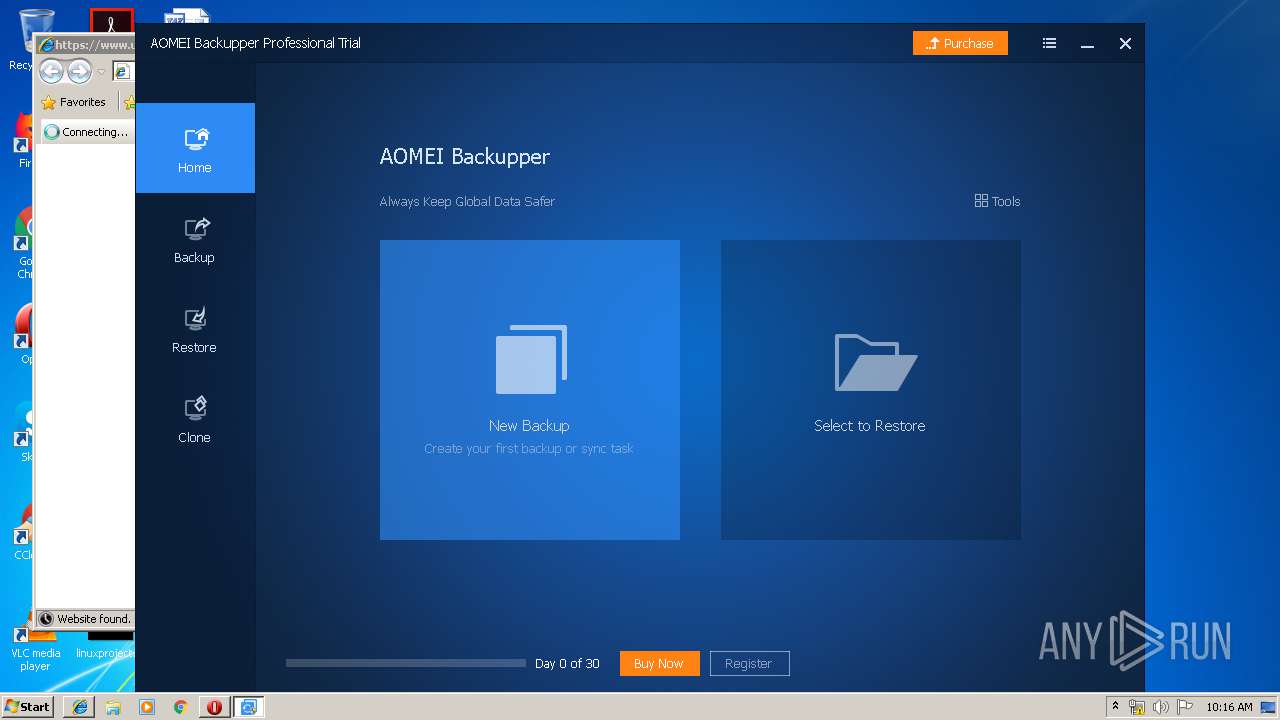Click Forward button in Internet Explorer
Image resolution: width=1280 pixels, height=720 pixels.
(x=79, y=71)
